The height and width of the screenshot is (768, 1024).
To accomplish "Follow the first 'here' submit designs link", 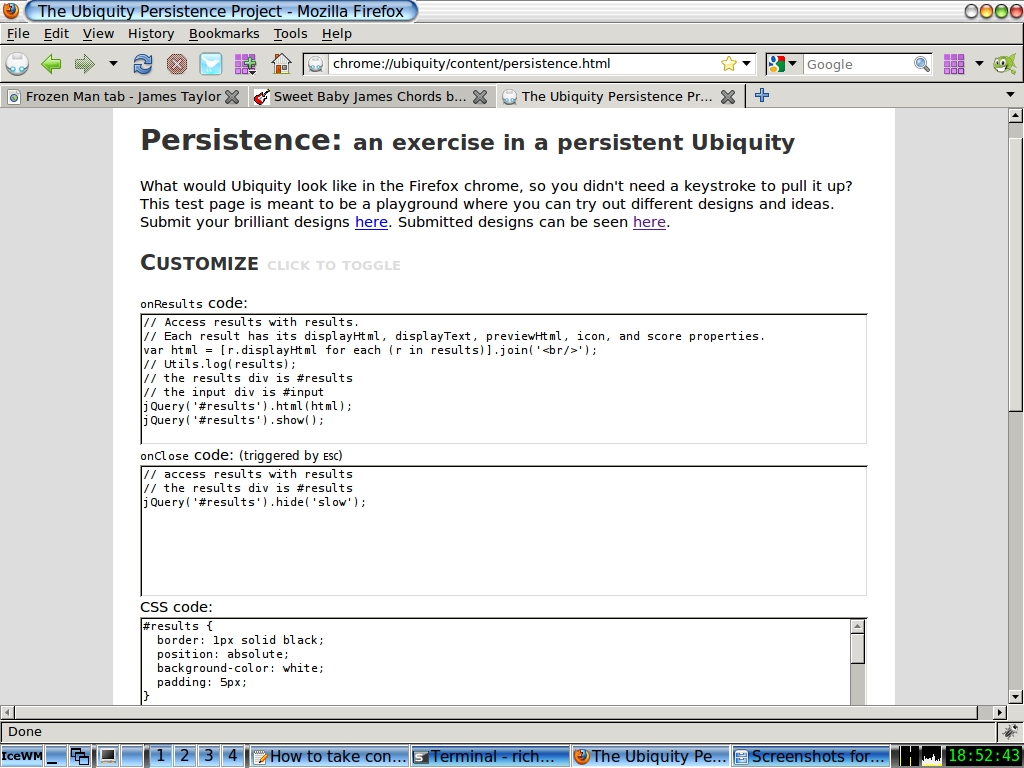I will pos(371,222).
